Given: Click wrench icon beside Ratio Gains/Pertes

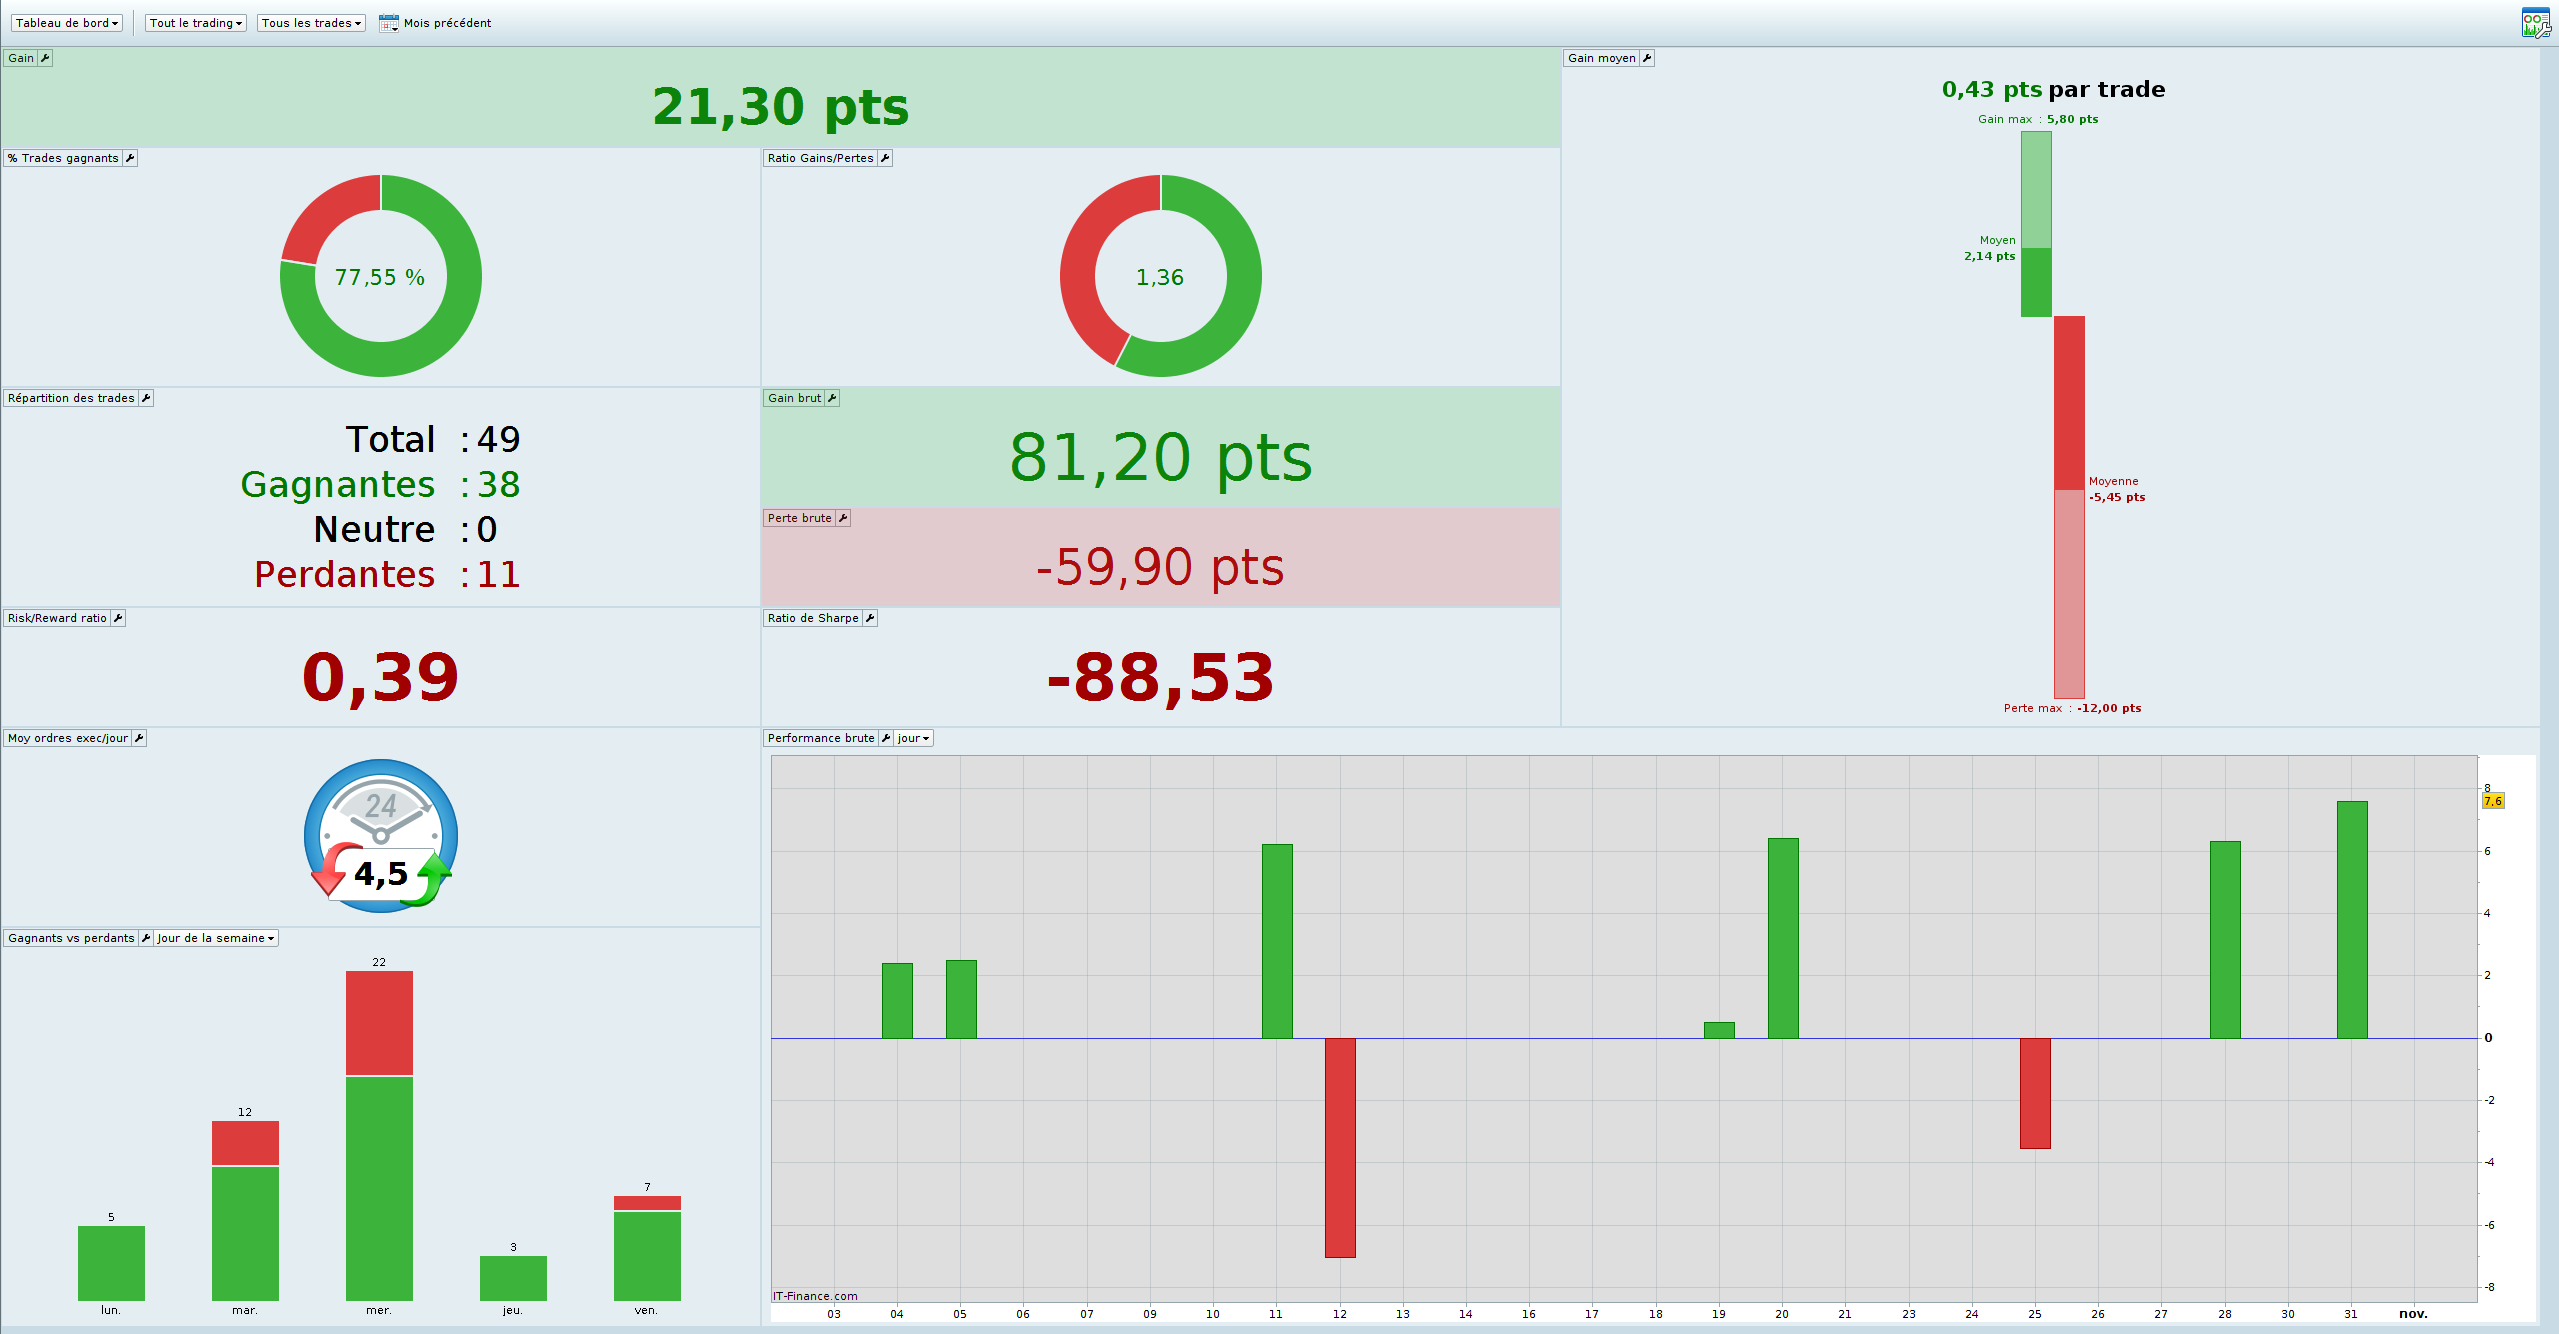Looking at the screenshot, I should [x=885, y=158].
